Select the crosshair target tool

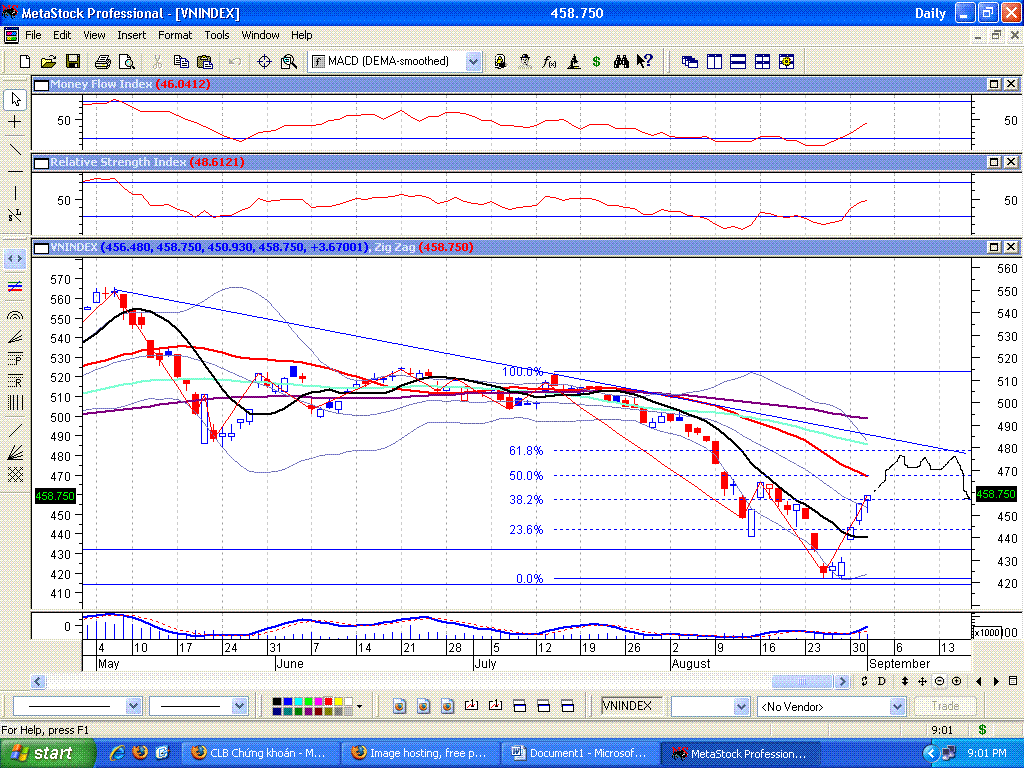tap(264, 61)
